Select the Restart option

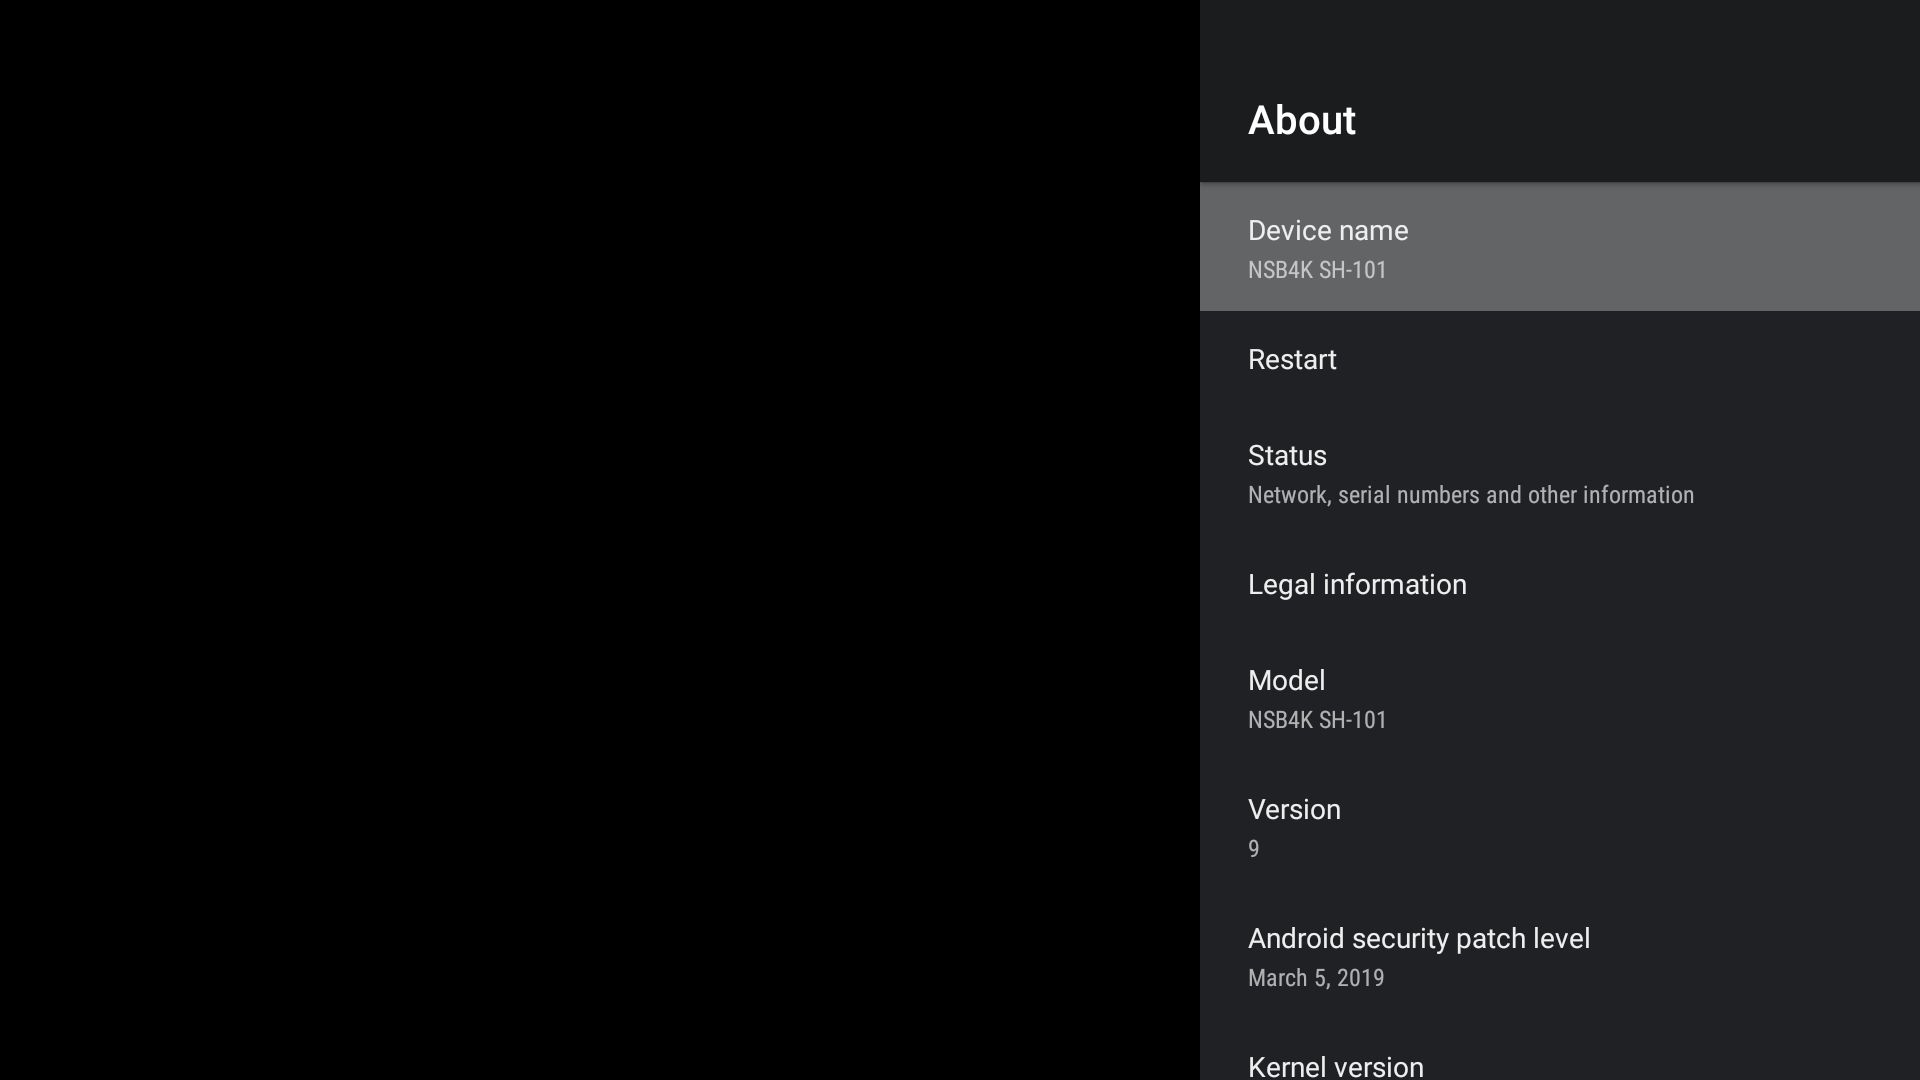pos(1292,360)
